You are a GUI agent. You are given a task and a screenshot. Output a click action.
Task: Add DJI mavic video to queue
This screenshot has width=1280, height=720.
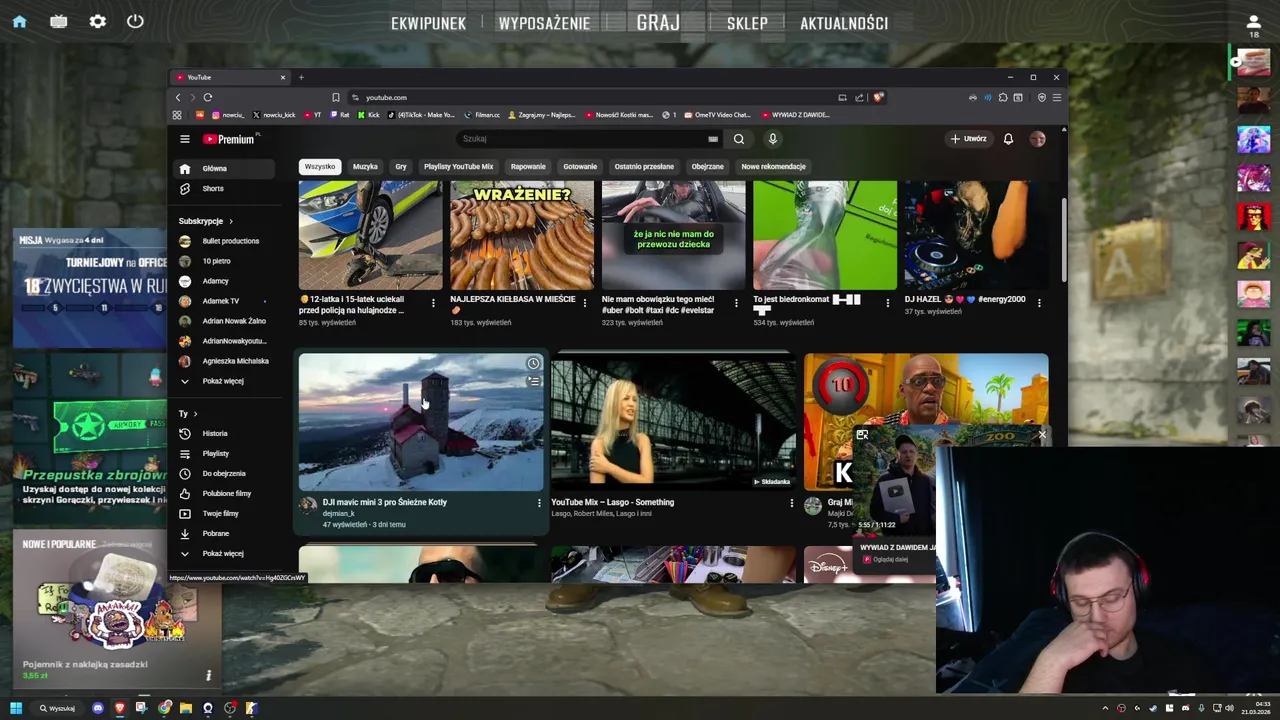point(534,381)
